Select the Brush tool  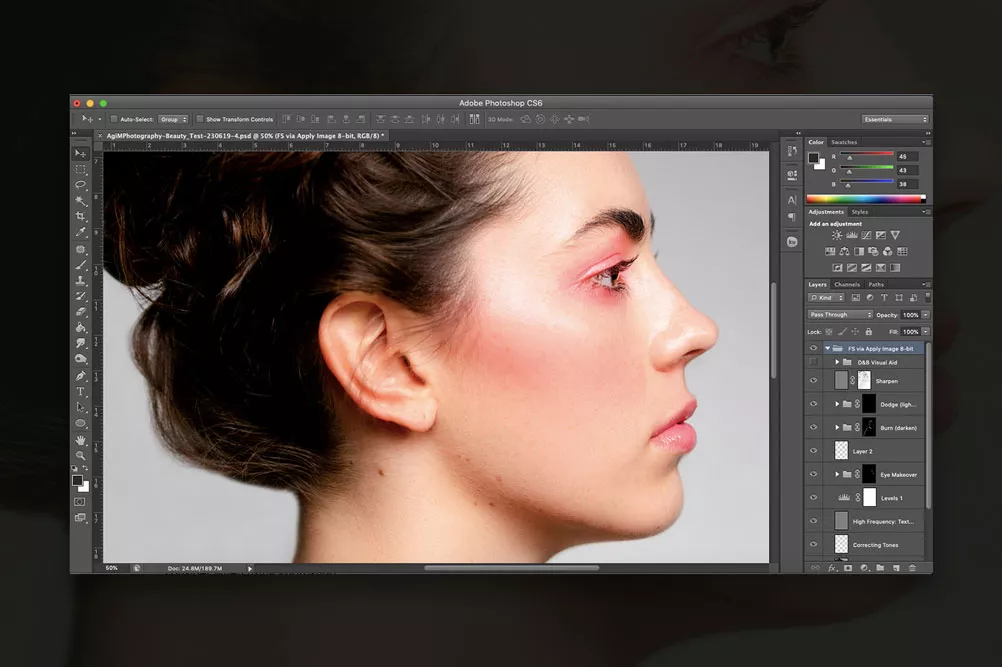click(x=81, y=264)
